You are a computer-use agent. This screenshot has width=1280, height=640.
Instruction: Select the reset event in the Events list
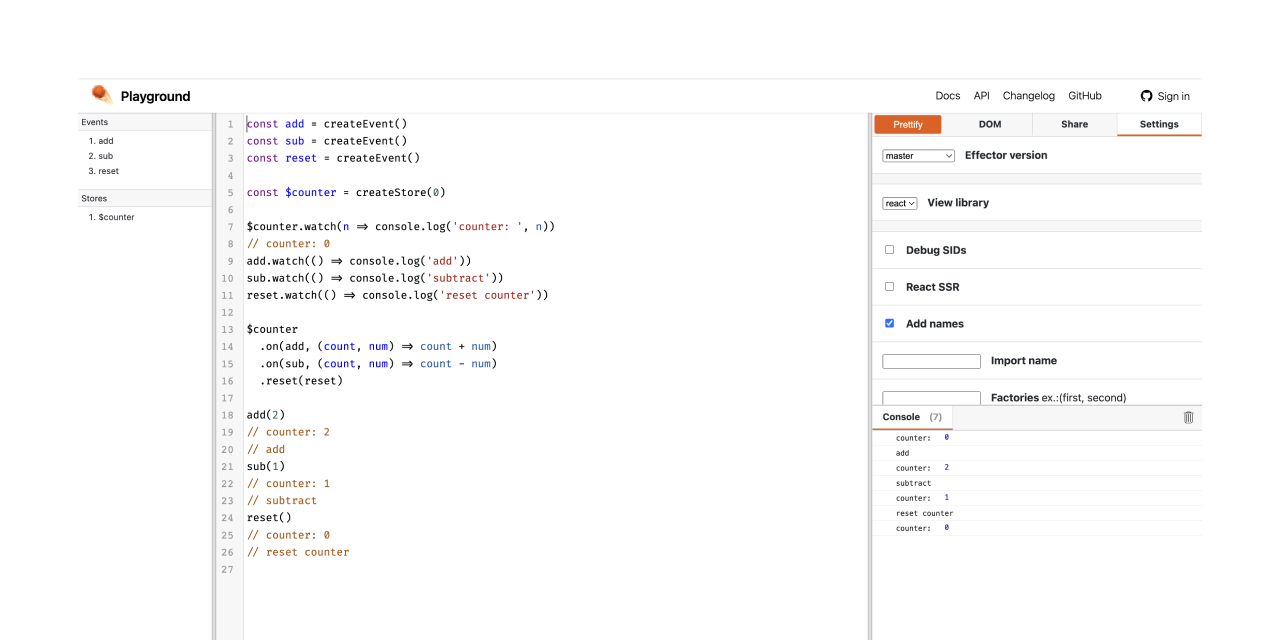(x=103, y=171)
